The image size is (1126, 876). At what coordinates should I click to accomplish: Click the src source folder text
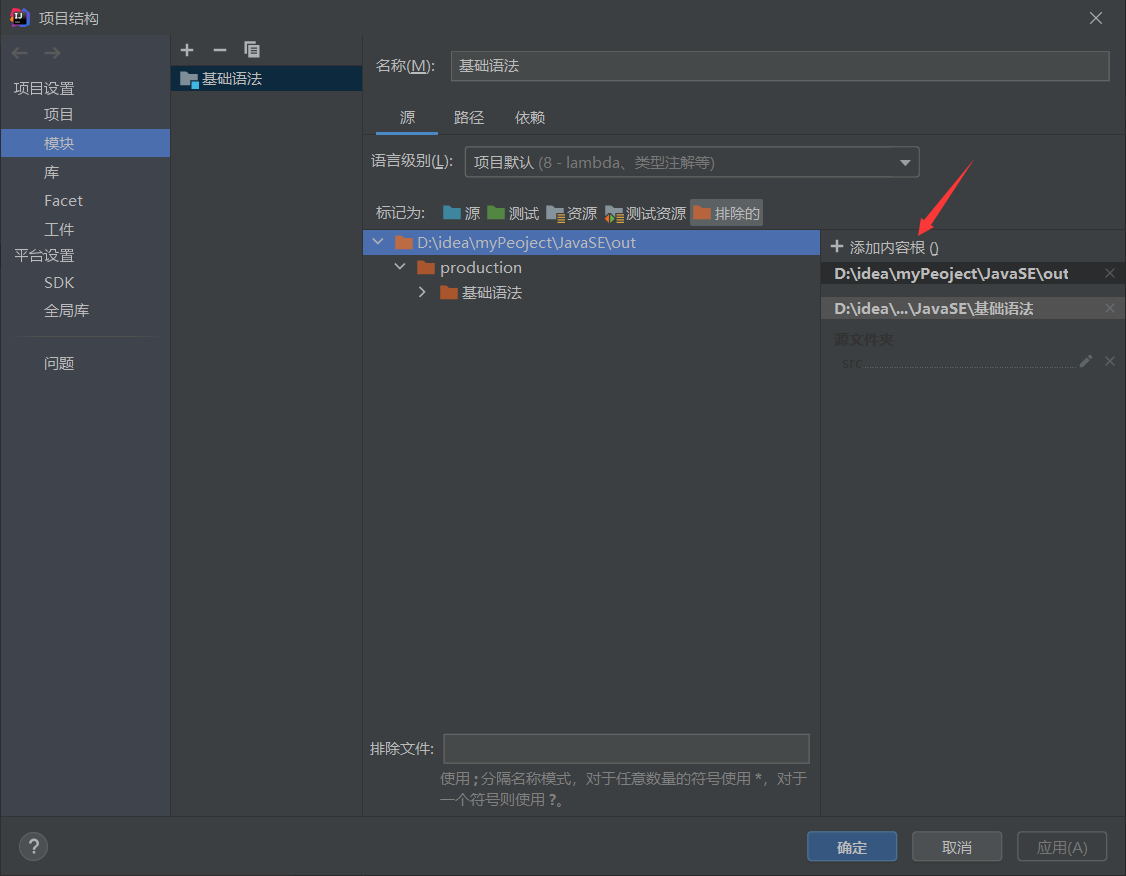click(852, 363)
